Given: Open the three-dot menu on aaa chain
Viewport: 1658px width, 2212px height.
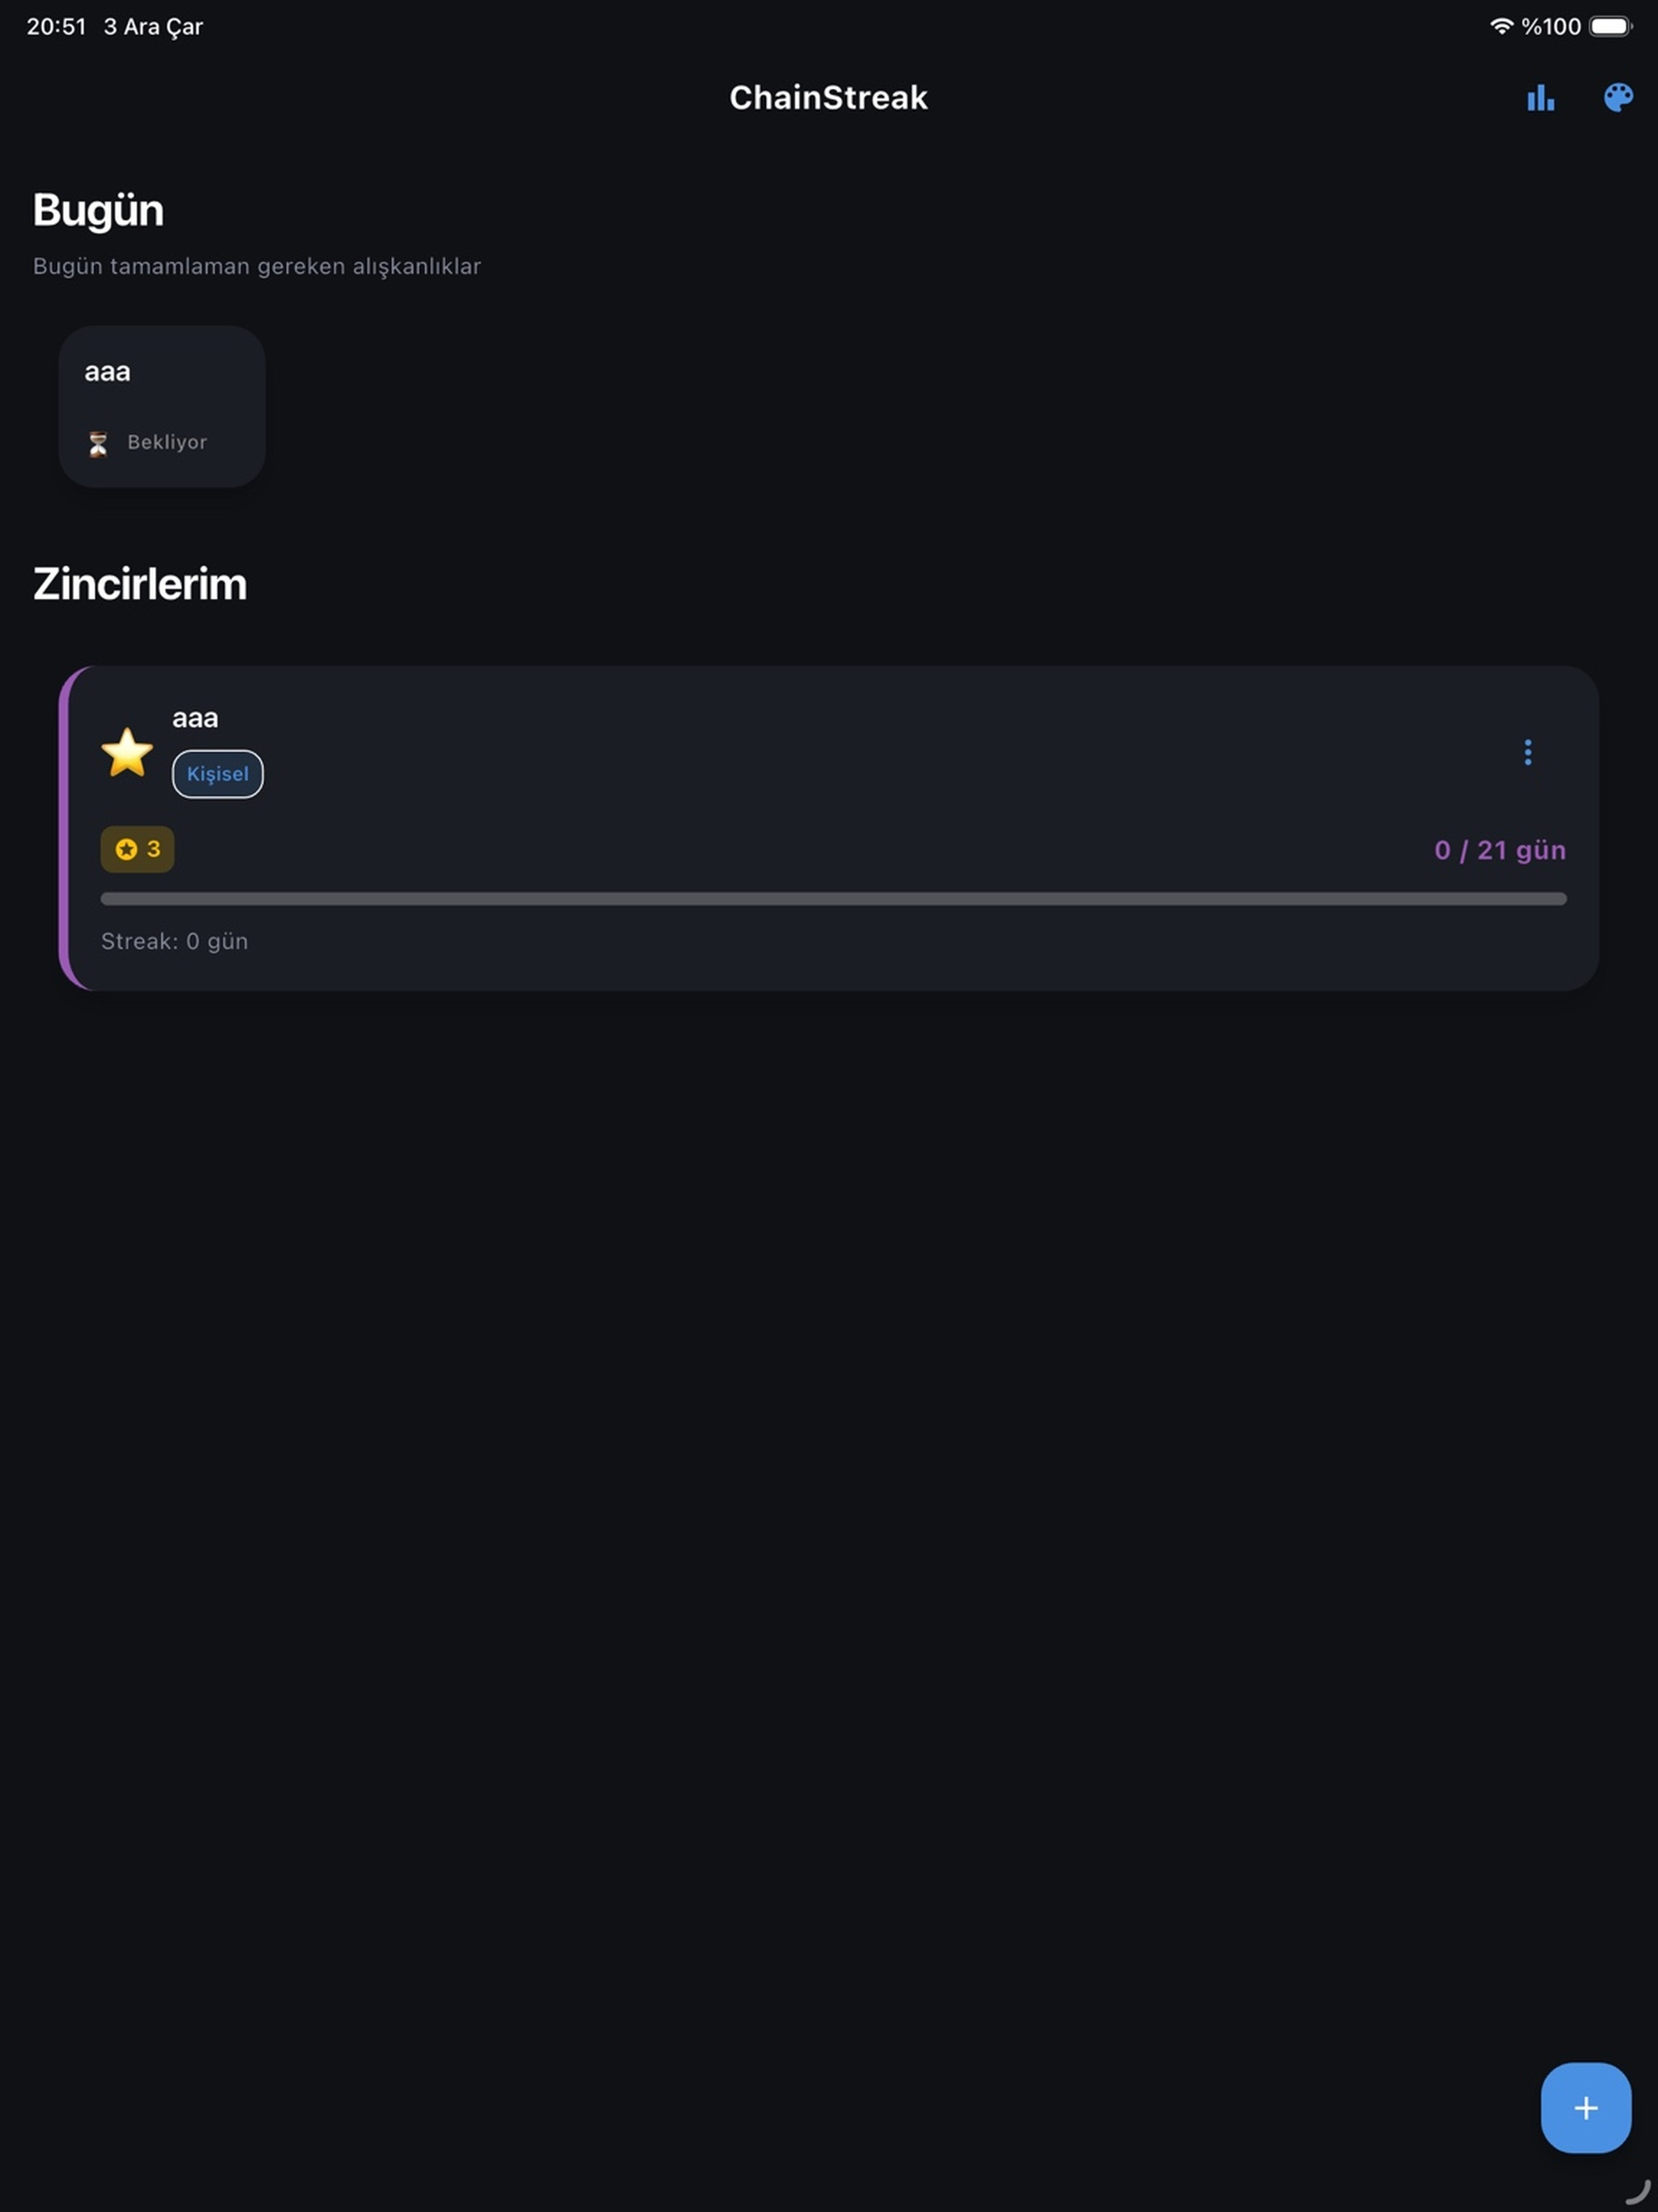Looking at the screenshot, I should [x=1527, y=752].
